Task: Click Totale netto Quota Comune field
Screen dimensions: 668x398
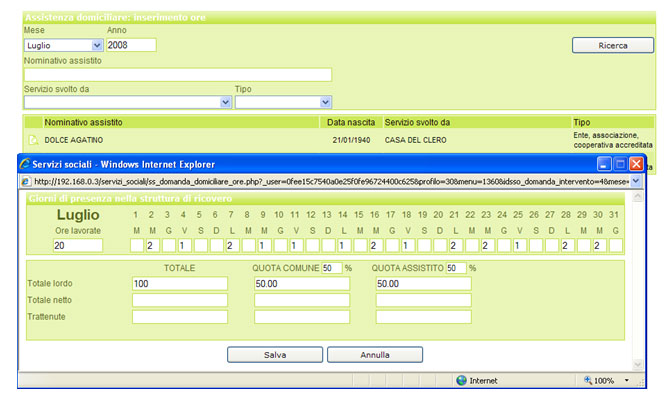Action: tap(302, 300)
